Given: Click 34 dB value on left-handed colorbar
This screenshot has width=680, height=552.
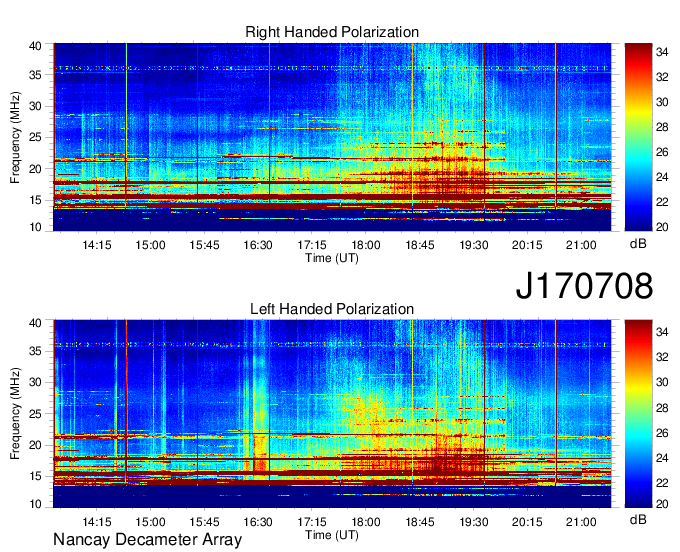Looking at the screenshot, I should (662, 332).
